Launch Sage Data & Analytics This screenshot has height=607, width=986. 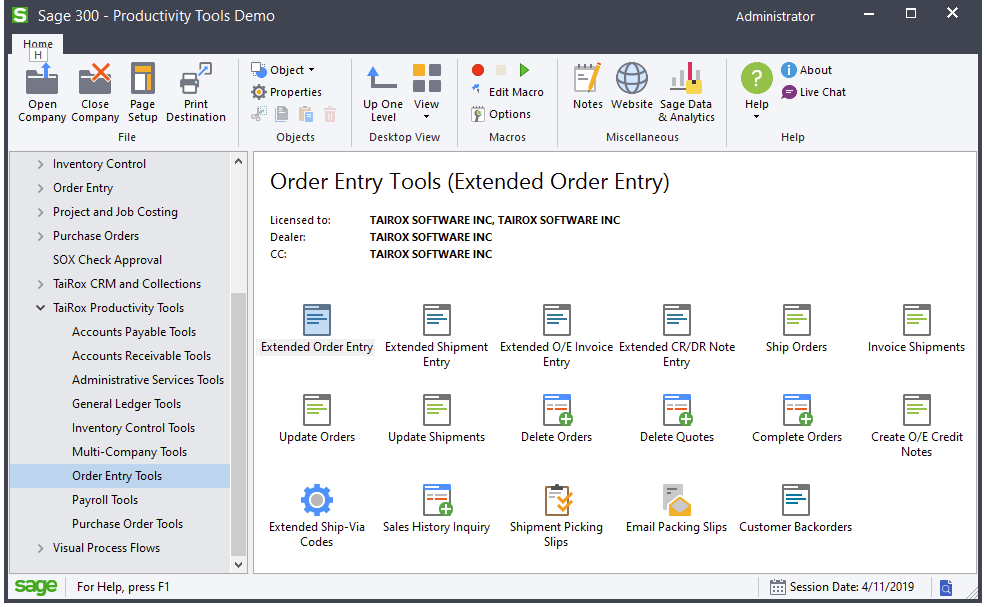(686, 92)
